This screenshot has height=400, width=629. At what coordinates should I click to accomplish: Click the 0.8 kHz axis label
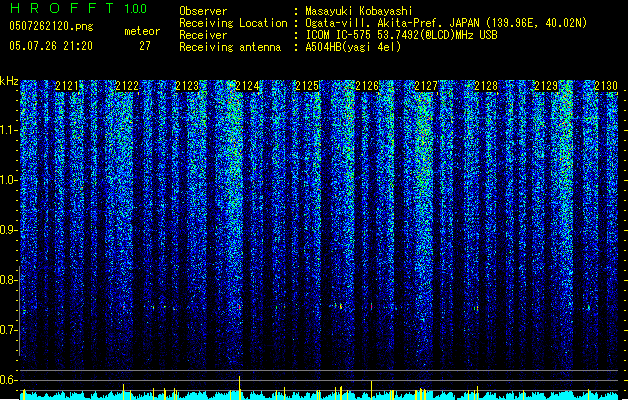pos(8,280)
